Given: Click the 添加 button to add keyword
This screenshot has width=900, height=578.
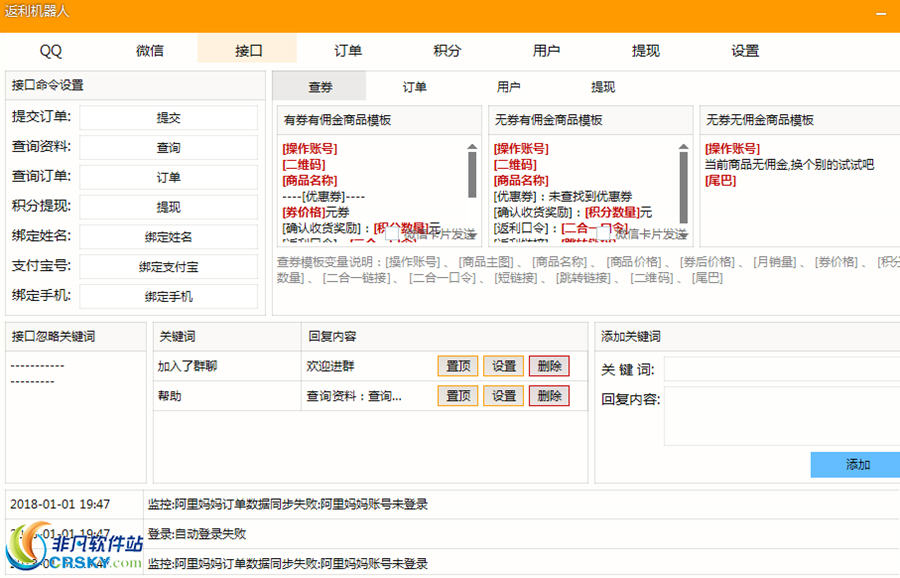Looking at the screenshot, I should click(855, 465).
